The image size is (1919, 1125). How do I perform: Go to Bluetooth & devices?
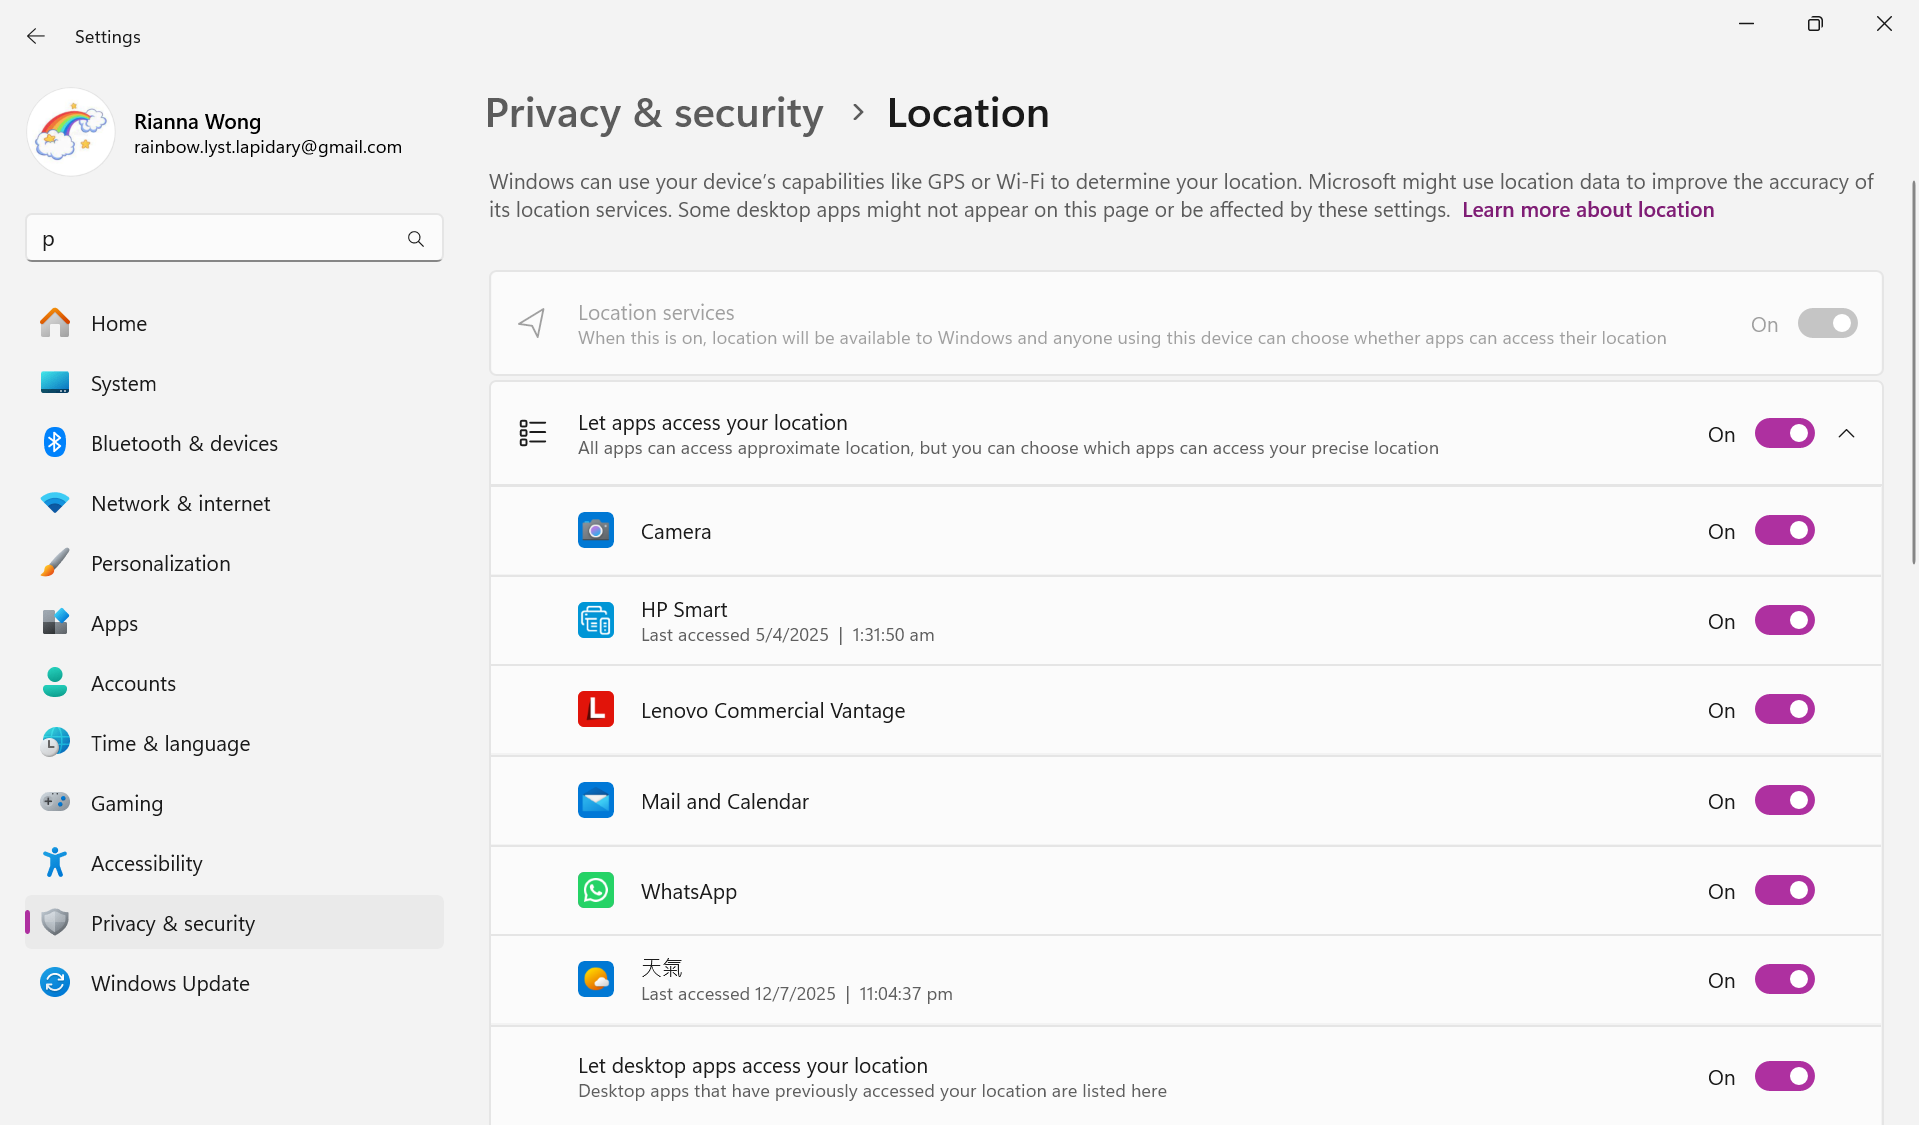[x=235, y=443]
